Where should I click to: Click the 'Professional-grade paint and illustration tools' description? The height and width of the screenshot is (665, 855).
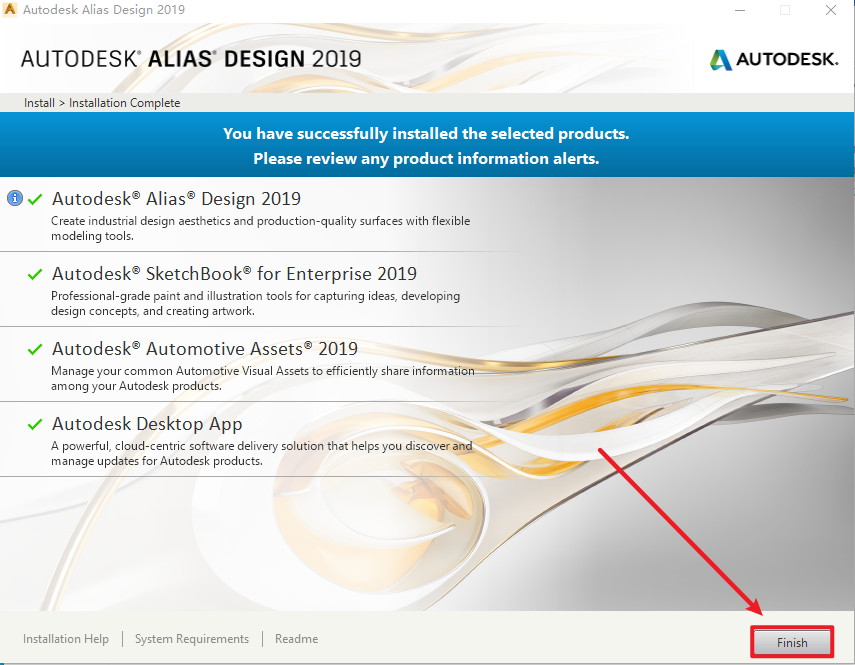pyautogui.click(x=255, y=303)
